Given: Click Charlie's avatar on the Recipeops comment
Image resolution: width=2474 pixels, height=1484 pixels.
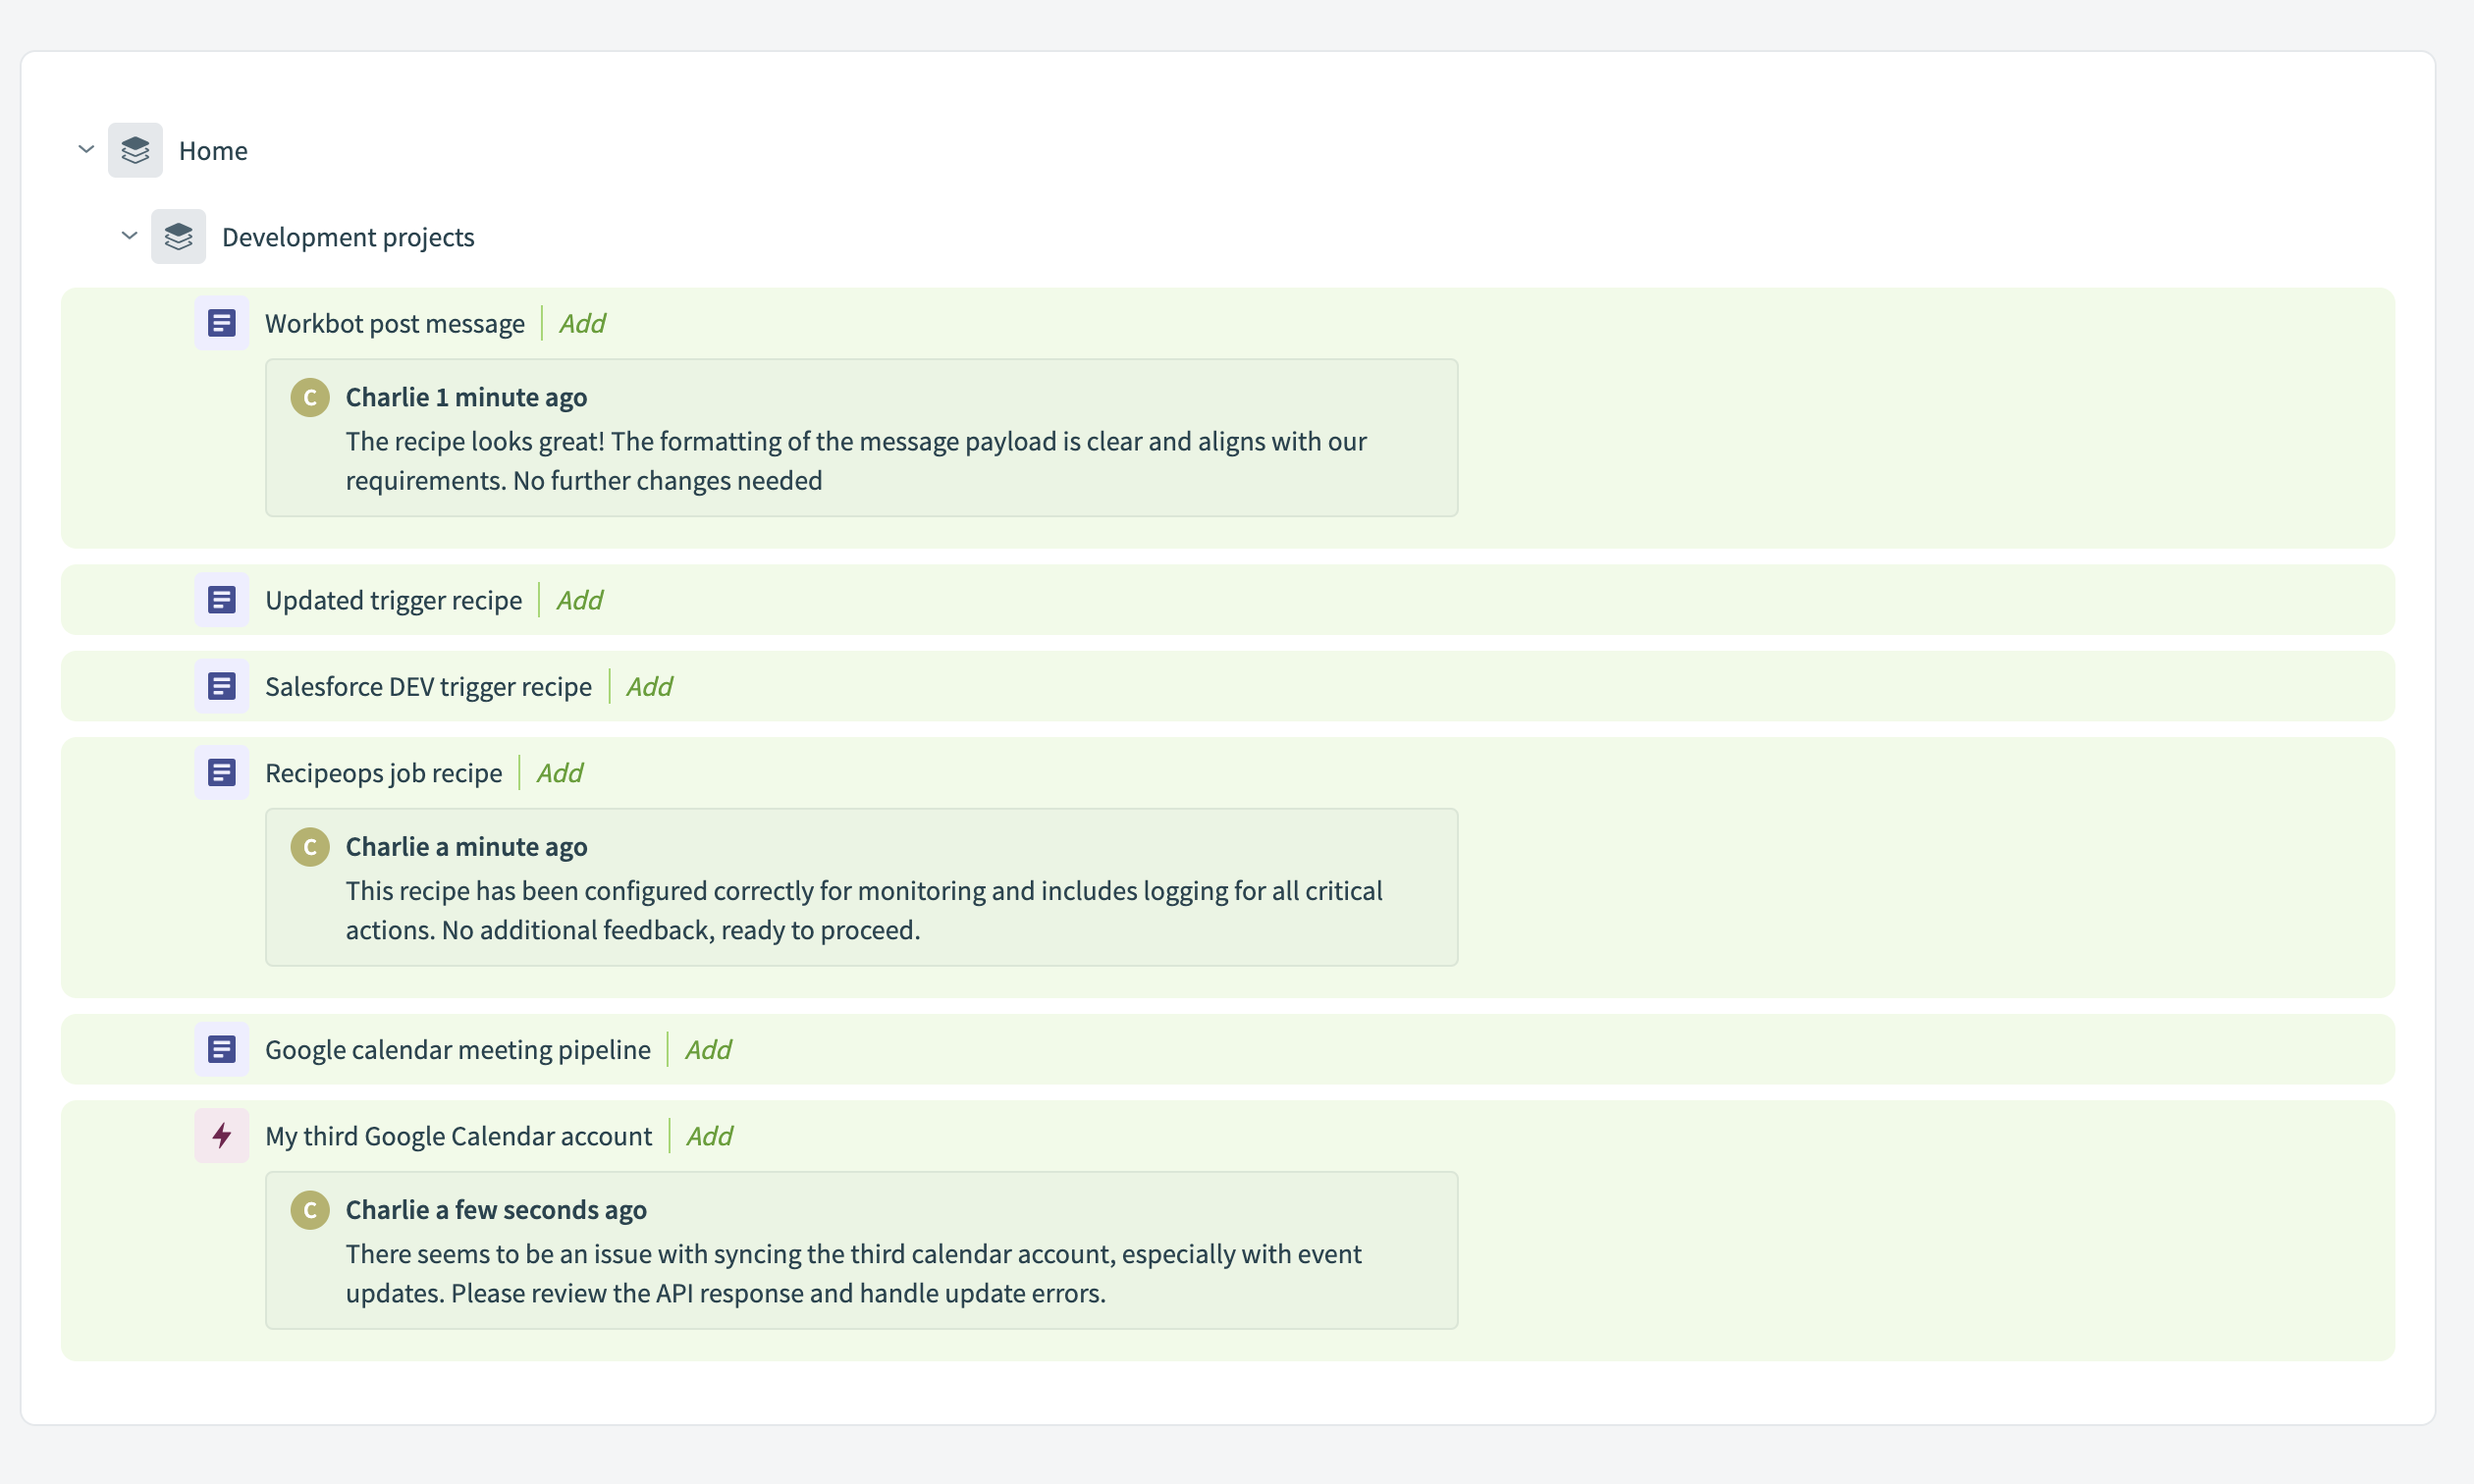Looking at the screenshot, I should click(310, 846).
